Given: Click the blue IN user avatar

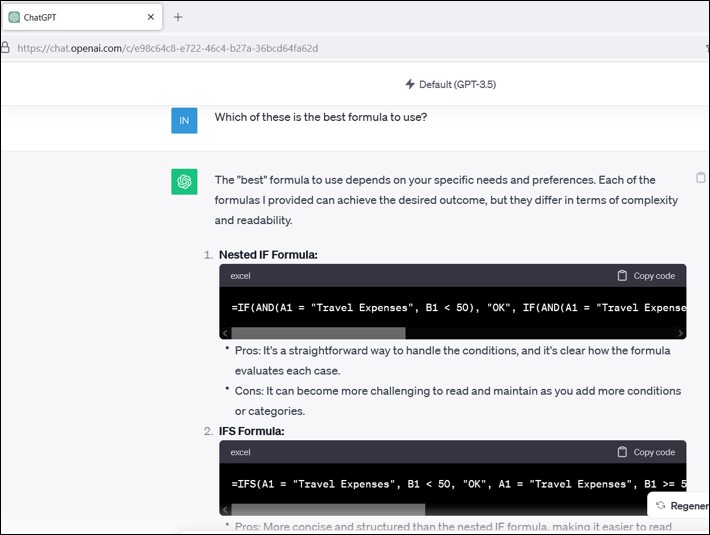Looking at the screenshot, I should (x=184, y=120).
